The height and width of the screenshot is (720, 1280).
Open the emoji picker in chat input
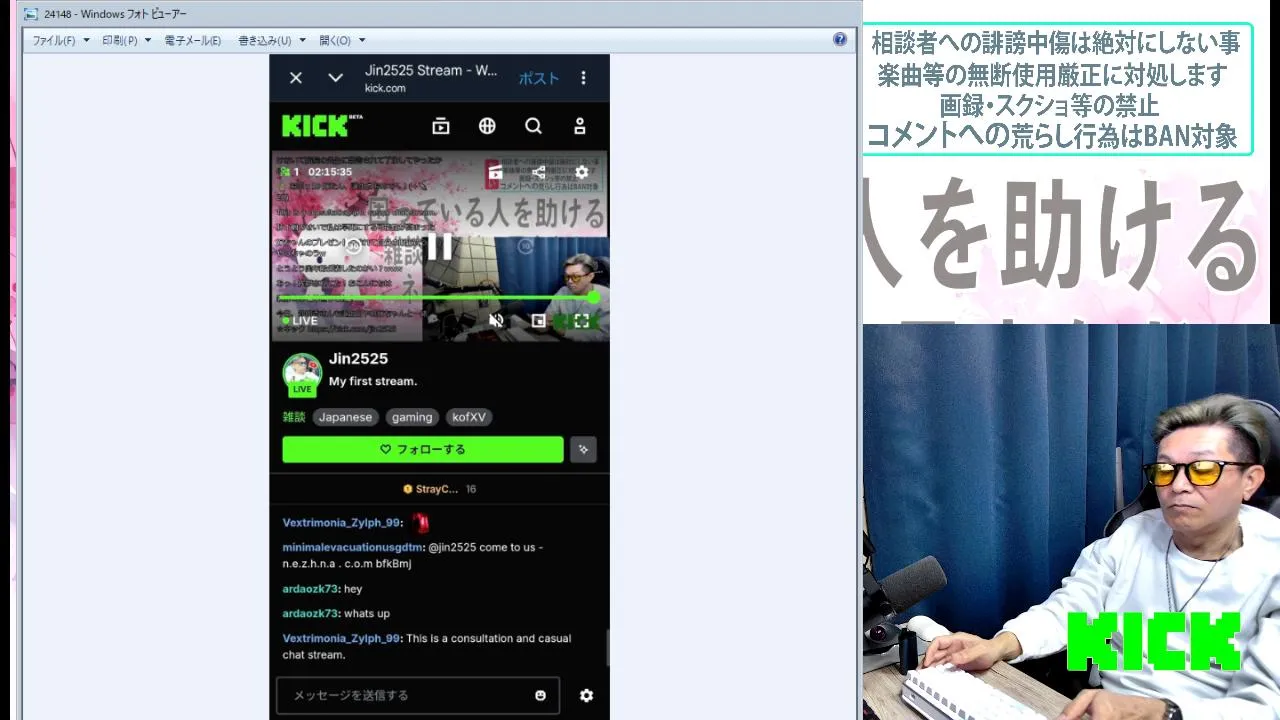pyautogui.click(x=541, y=695)
